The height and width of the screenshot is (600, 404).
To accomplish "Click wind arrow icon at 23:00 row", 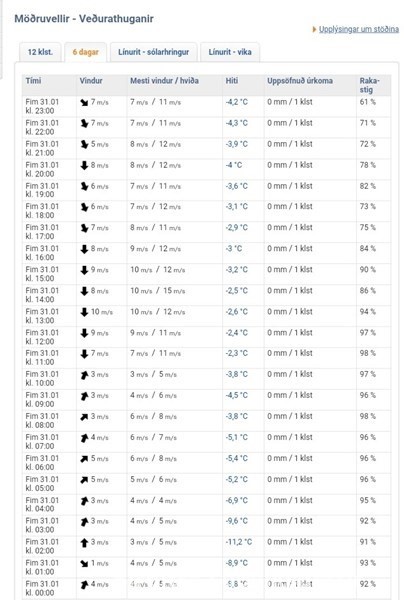I will pos(84,102).
